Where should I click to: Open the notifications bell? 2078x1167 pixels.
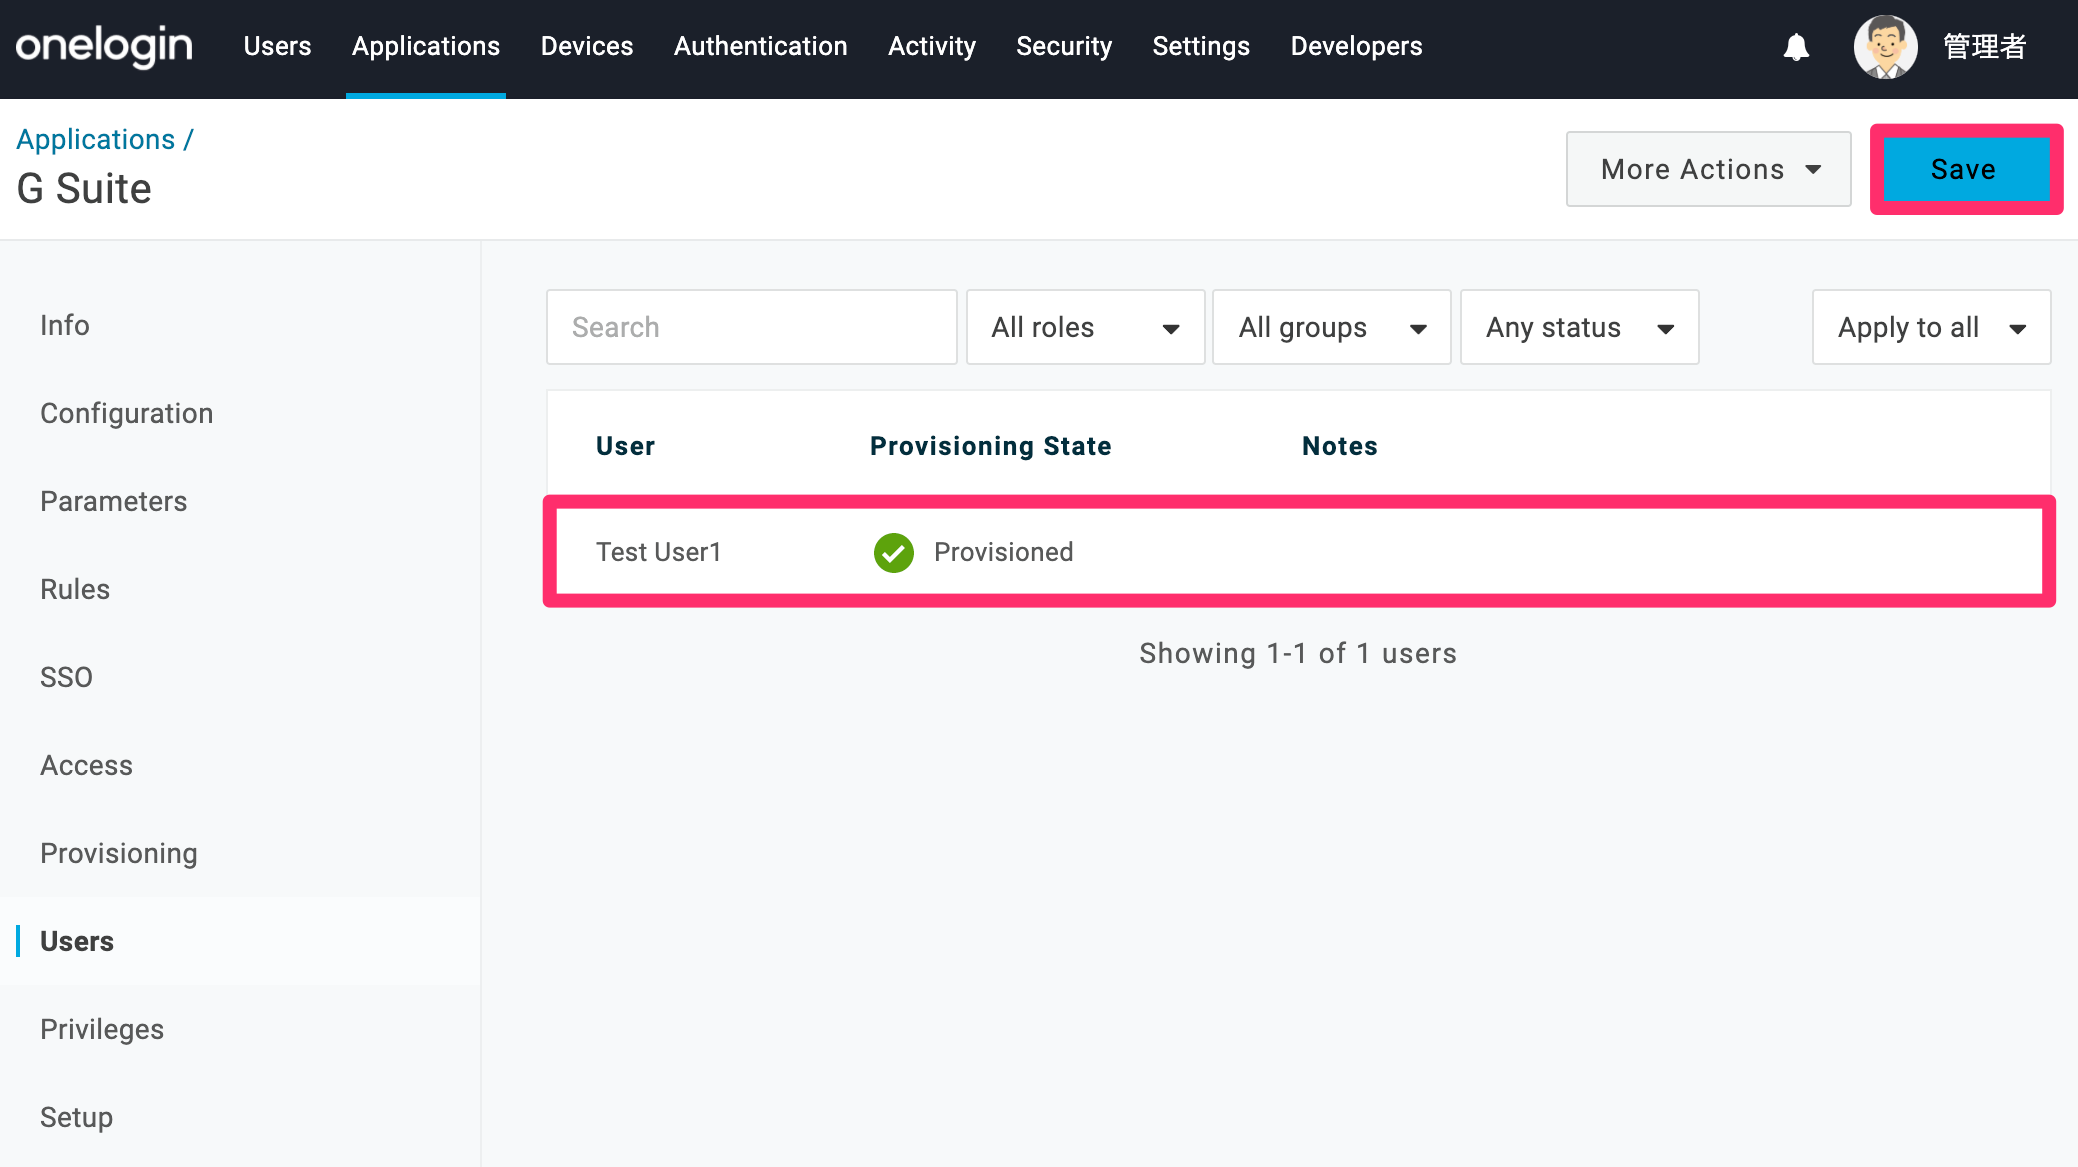click(x=1796, y=47)
